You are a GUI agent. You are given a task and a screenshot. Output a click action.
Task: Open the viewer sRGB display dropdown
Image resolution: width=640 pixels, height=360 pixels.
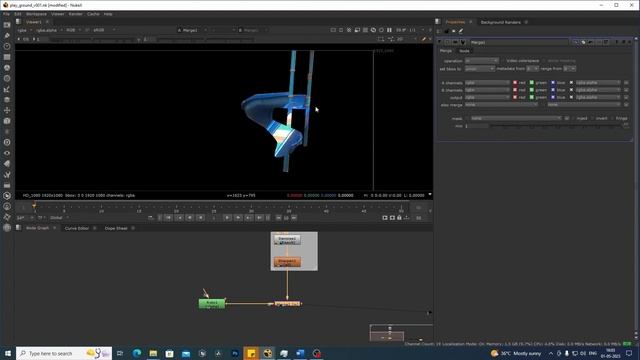point(104,30)
